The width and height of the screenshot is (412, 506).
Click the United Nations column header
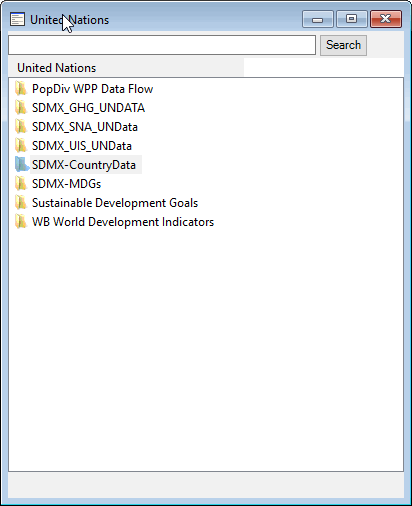point(126,68)
